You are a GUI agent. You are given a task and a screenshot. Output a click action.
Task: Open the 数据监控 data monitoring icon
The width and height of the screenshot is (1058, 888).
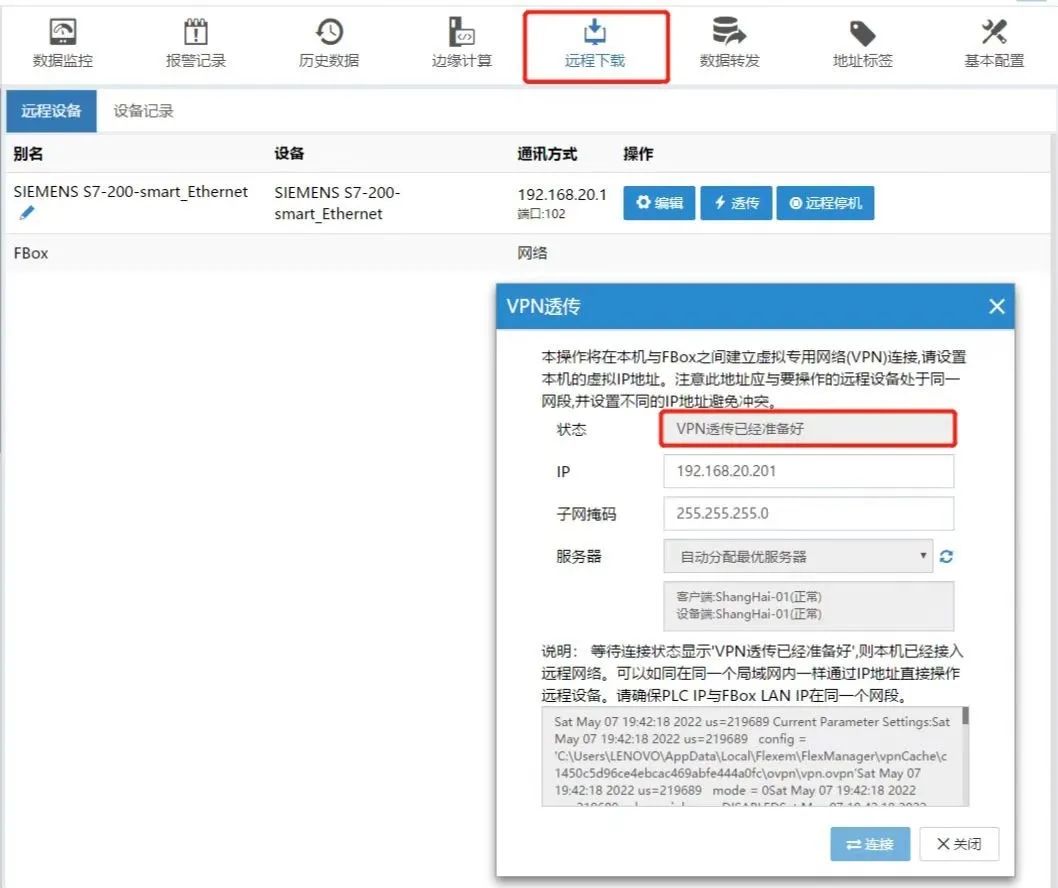click(x=62, y=44)
